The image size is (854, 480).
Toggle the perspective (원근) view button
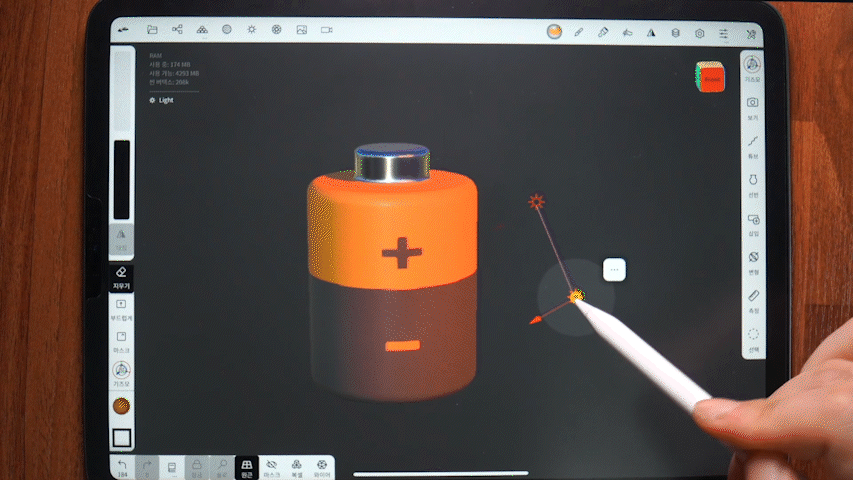245,467
